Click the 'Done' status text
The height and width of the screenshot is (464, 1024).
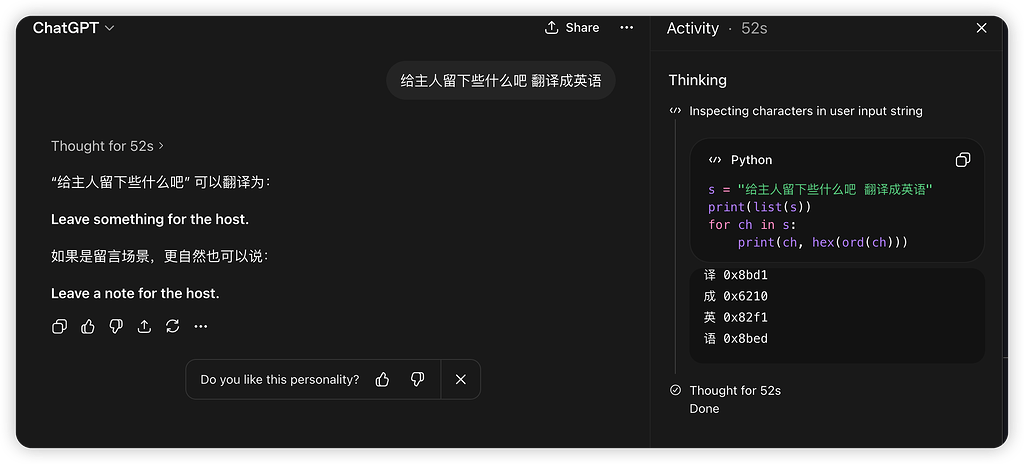[704, 409]
